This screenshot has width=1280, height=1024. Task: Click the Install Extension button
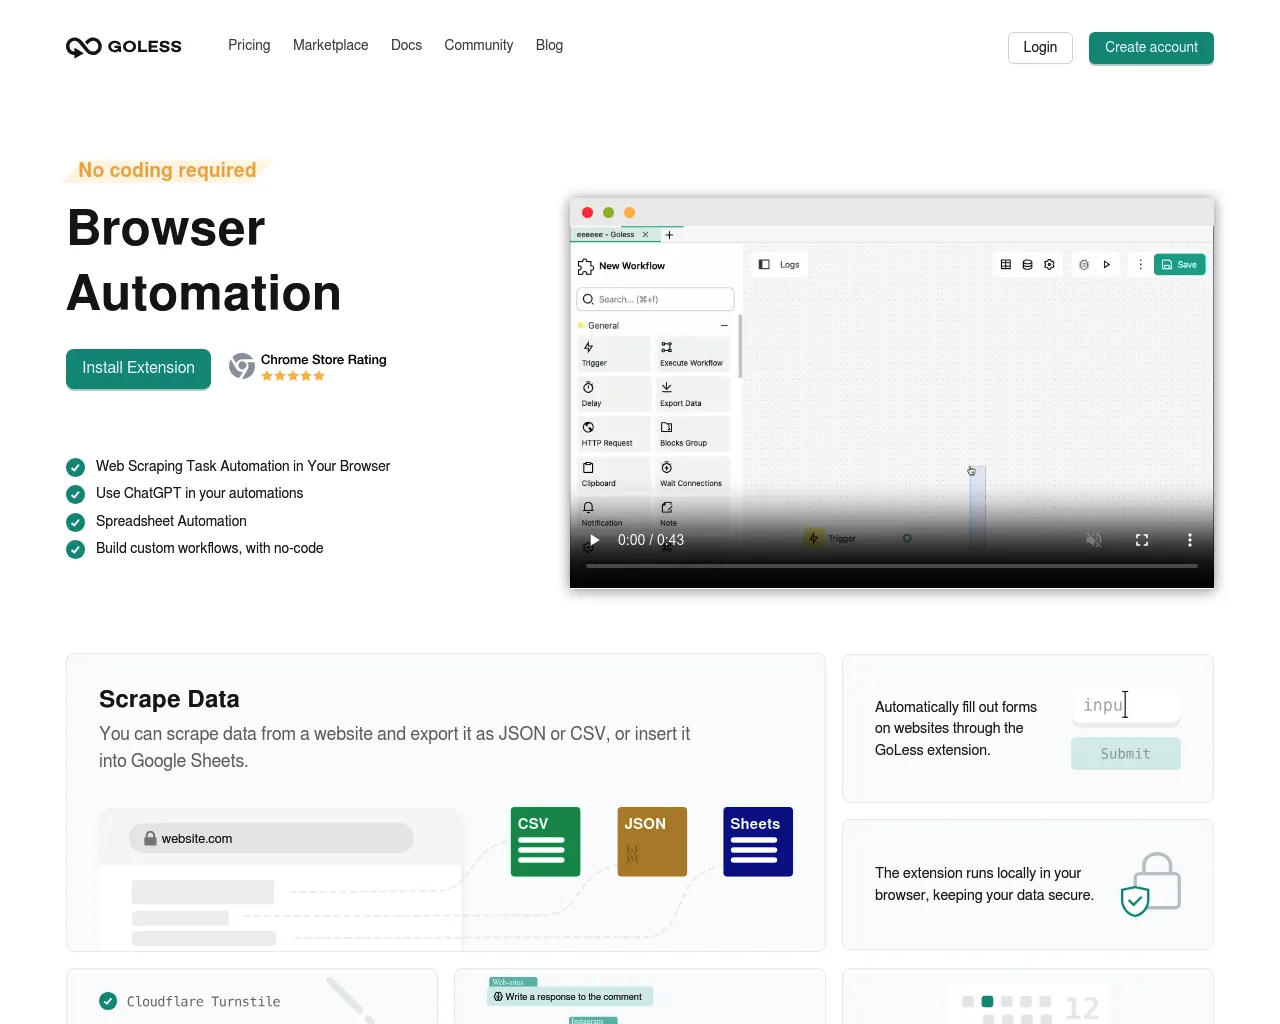[138, 369]
